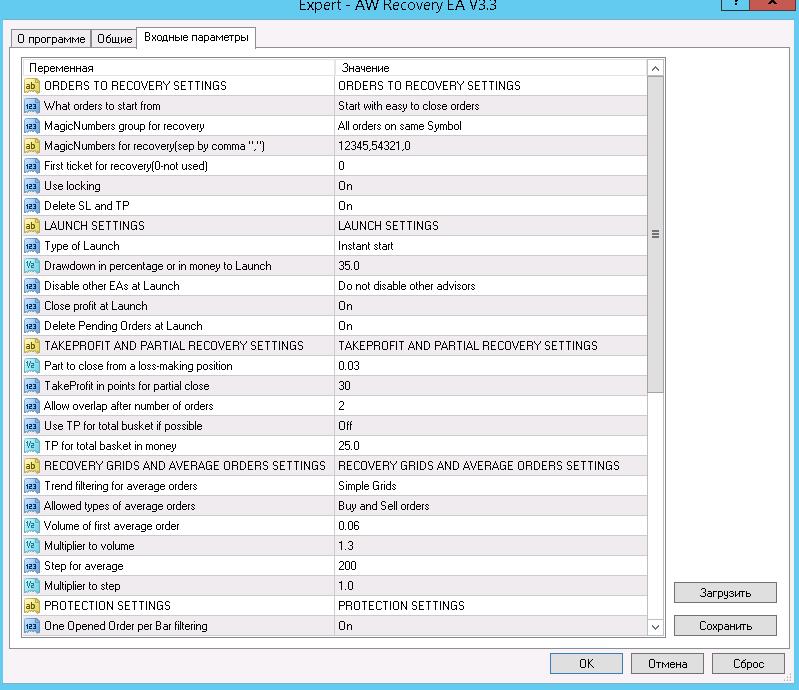Open the 'Do not disable other advisors' value
Image resolution: width=799 pixels, height=690 pixels.
pyautogui.click(x=491, y=286)
